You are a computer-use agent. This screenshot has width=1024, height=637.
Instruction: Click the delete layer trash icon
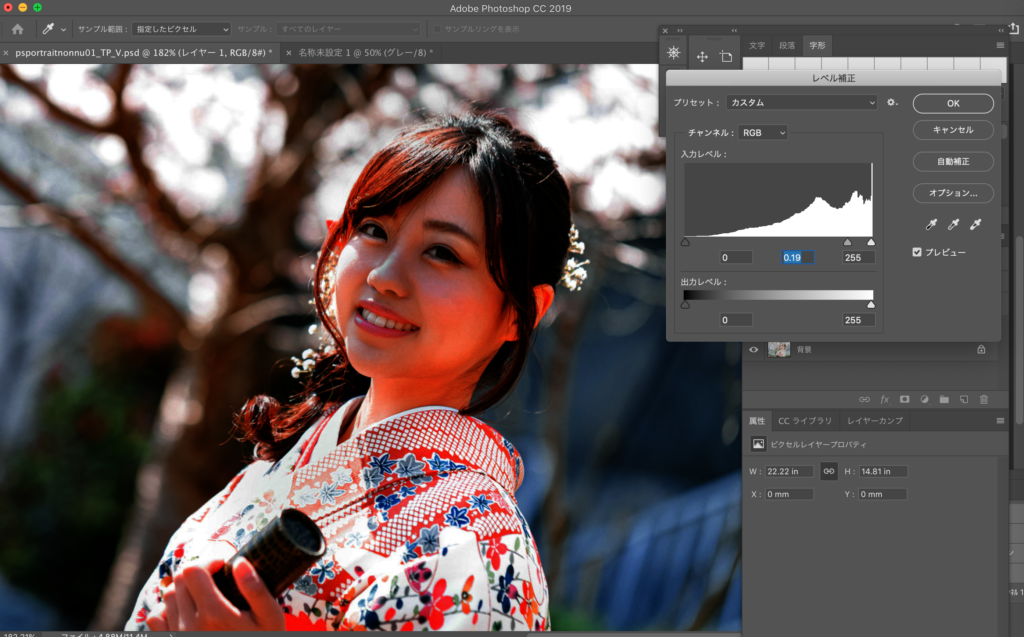(983, 399)
